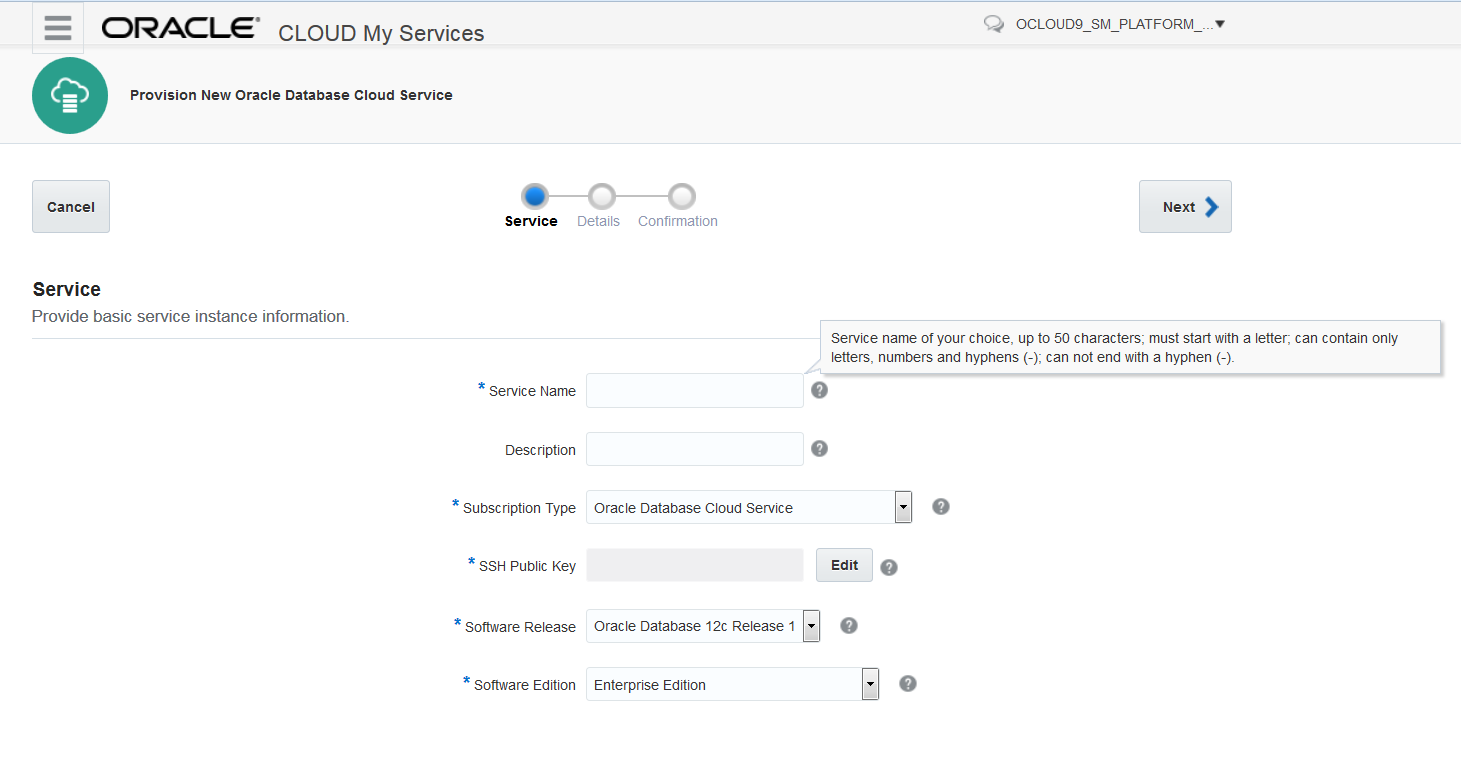The image size is (1461, 778).
Task: Open the Subscription Type dropdown
Action: (903, 507)
